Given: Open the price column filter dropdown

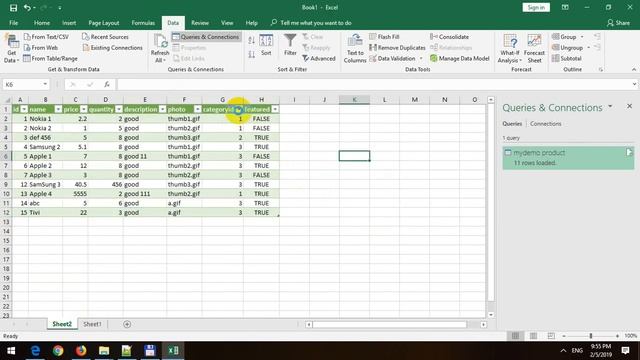Looking at the screenshot, I should 83,109.
